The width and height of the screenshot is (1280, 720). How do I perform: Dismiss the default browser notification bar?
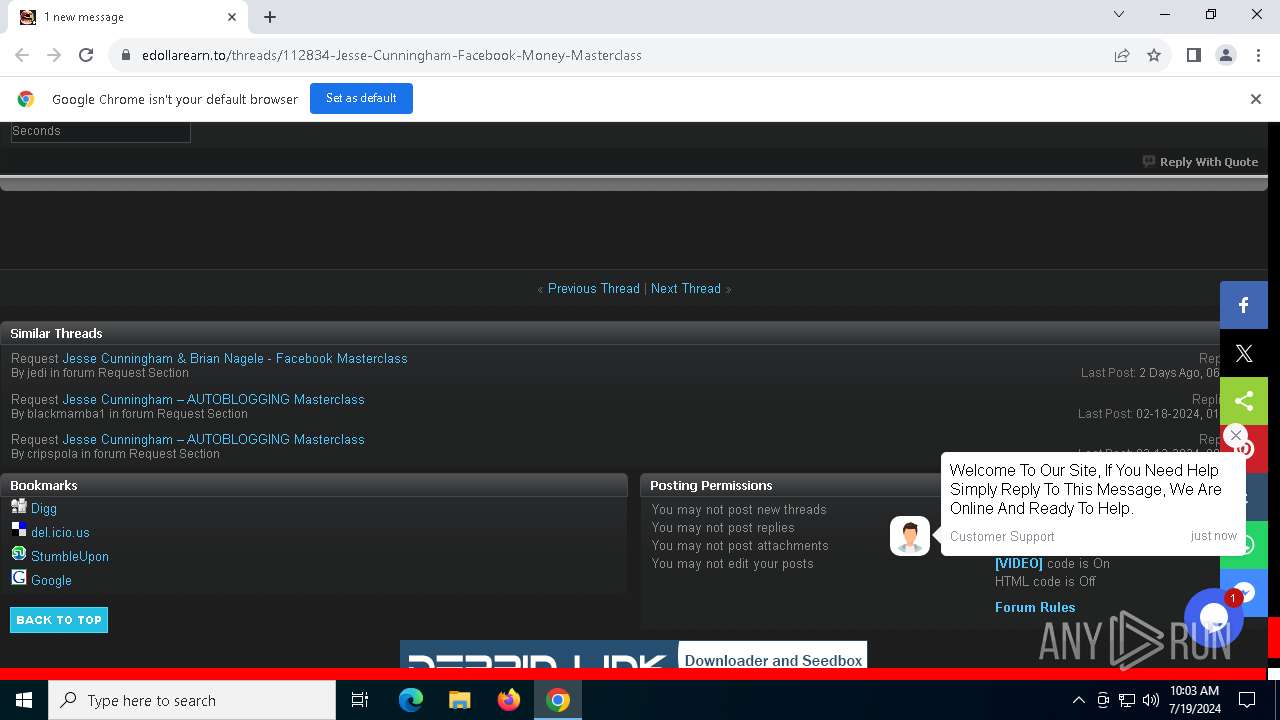1256,99
